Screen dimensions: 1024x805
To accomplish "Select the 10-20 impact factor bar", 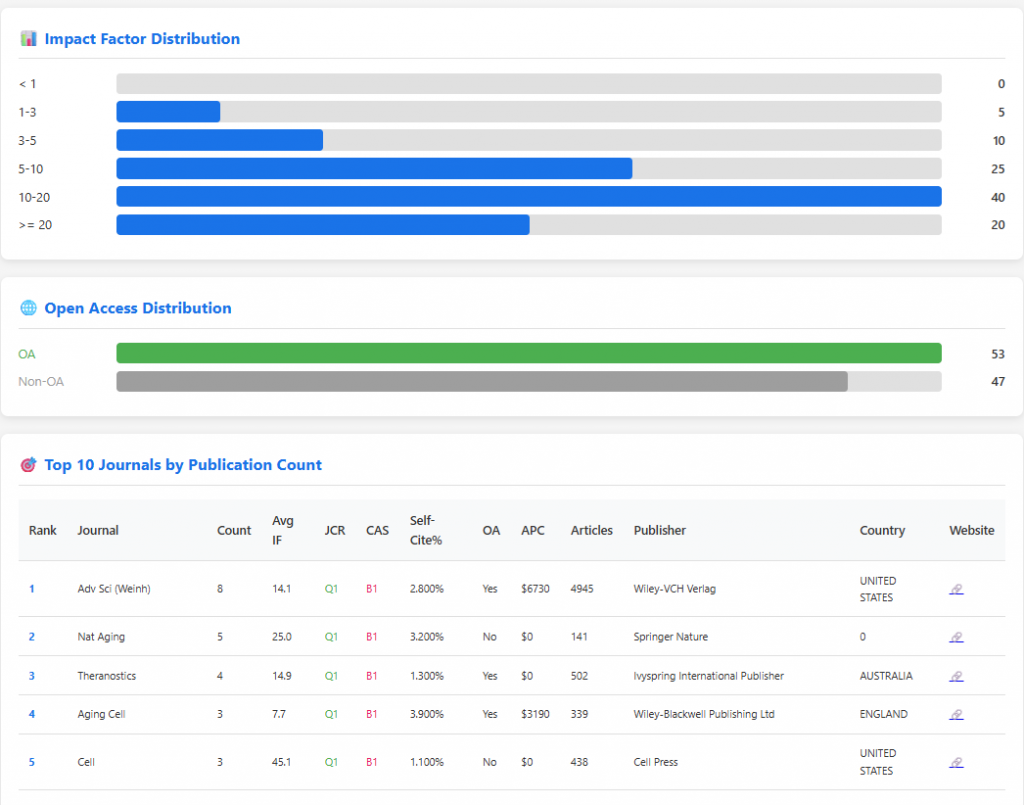I will (529, 197).
